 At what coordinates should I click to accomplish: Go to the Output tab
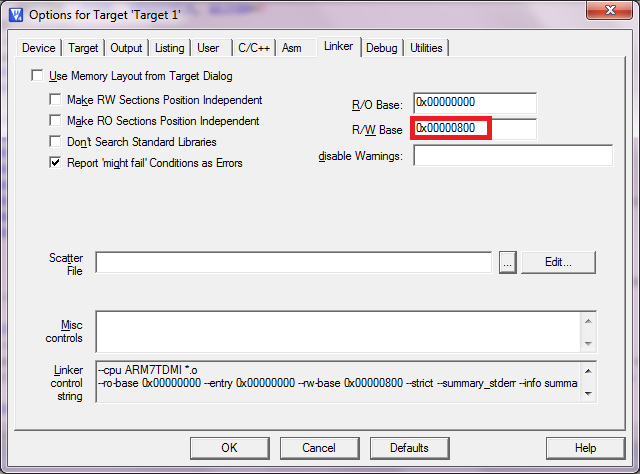pyautogui.click(x=127, y=48)
